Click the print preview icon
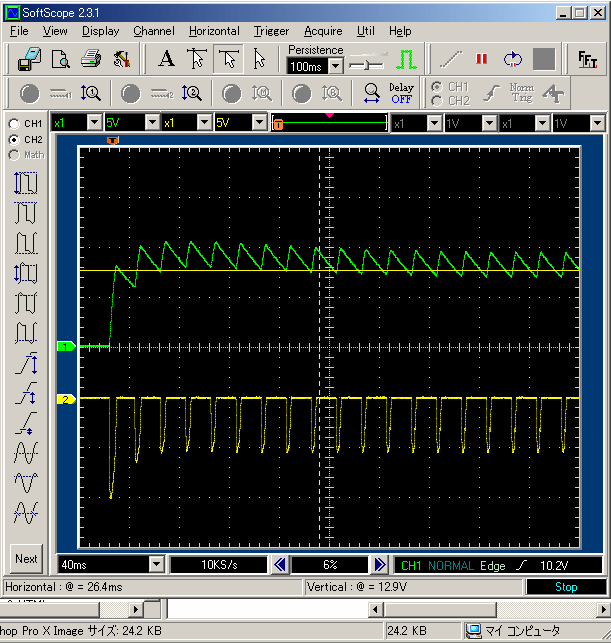This screenshot has width=611, height=643. click(60, 59)
